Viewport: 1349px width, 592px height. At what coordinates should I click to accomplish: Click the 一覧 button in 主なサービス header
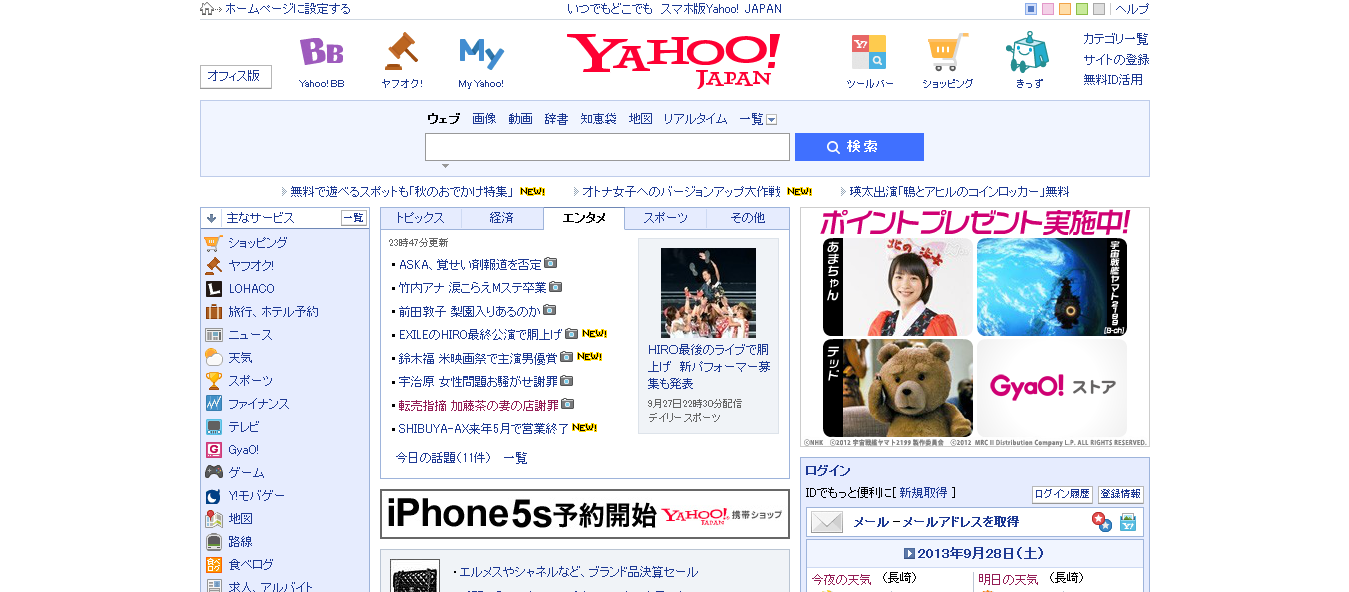(354, 218)
